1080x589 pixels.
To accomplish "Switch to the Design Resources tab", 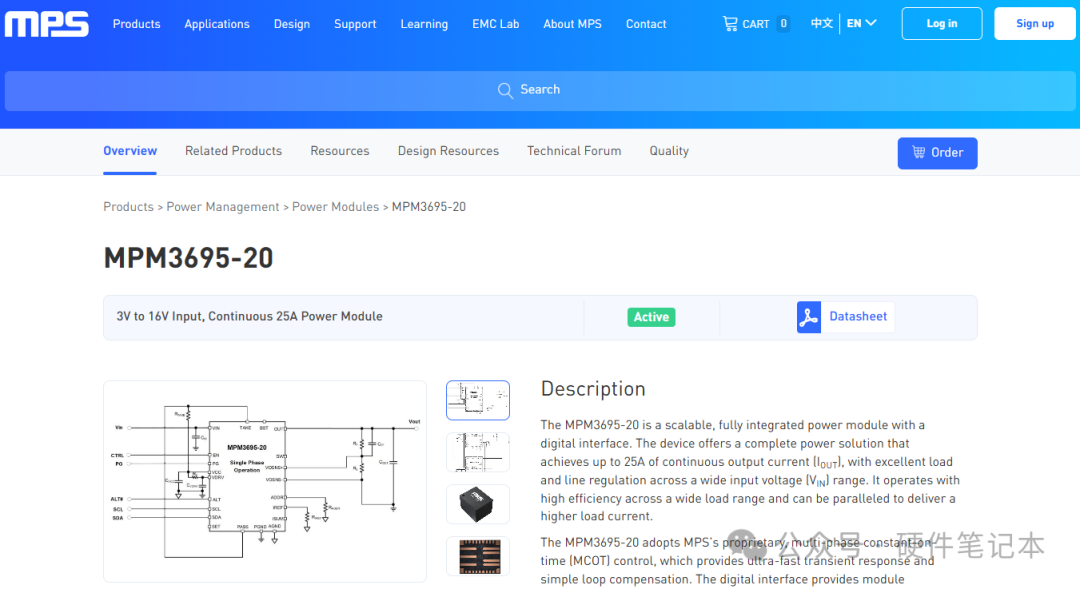I will click(448, 151).
